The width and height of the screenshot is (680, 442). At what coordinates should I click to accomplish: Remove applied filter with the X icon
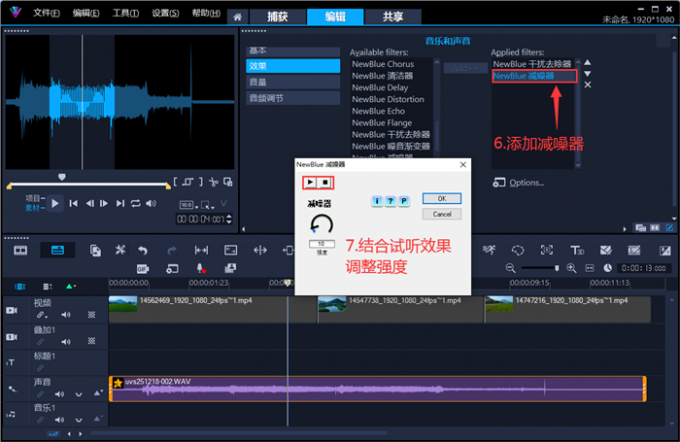[588, 86]
